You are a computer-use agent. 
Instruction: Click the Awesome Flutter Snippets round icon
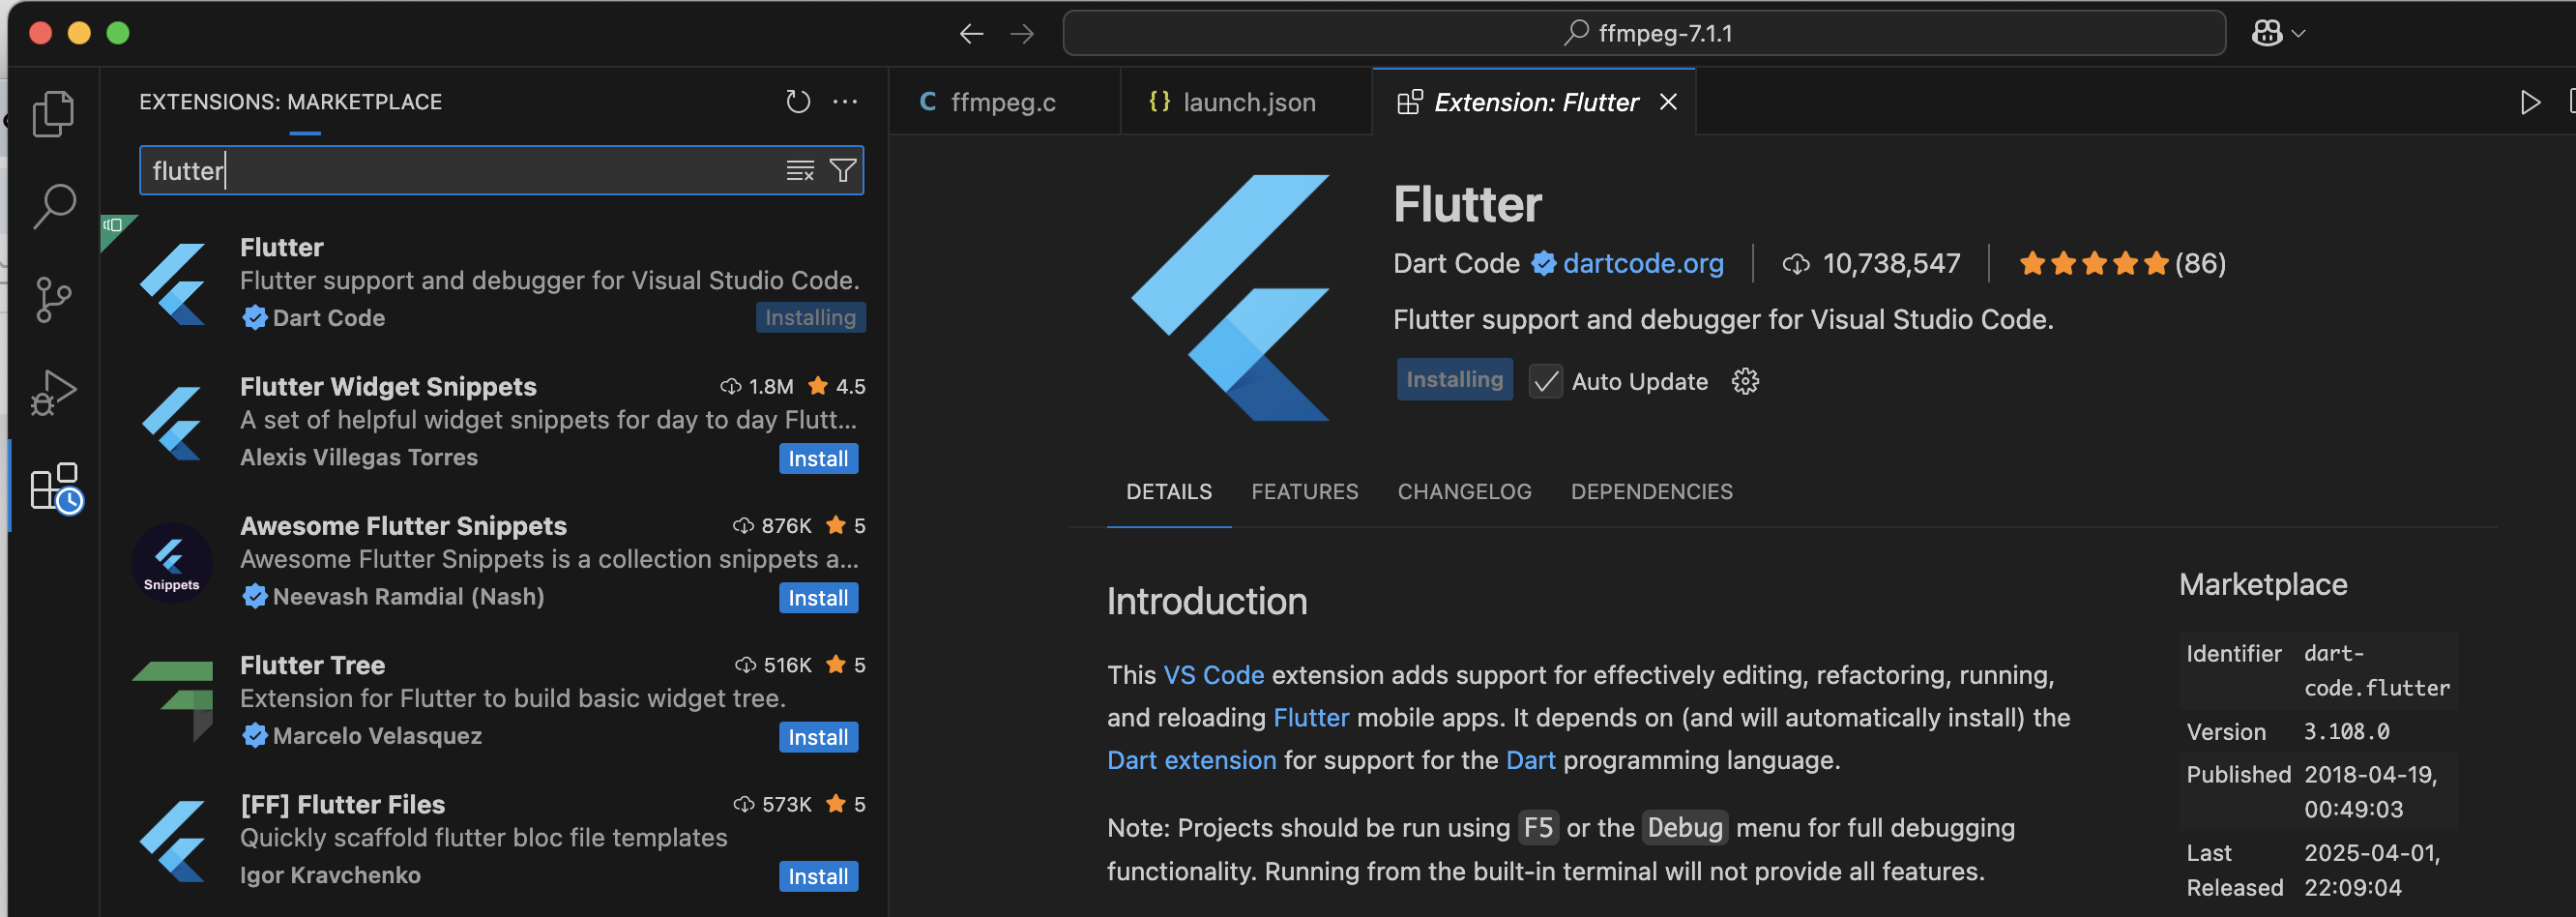tap(172, 563)
